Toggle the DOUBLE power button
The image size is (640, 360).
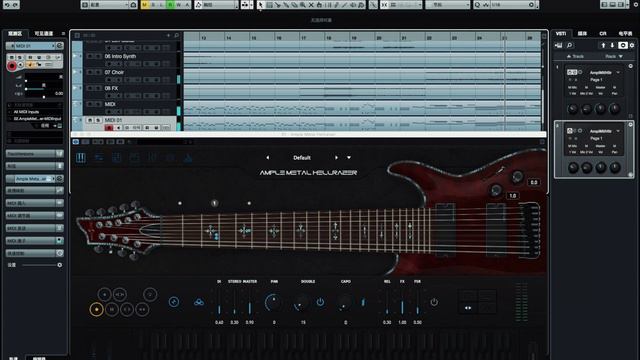pyautogui.click(x=320, y=302)
